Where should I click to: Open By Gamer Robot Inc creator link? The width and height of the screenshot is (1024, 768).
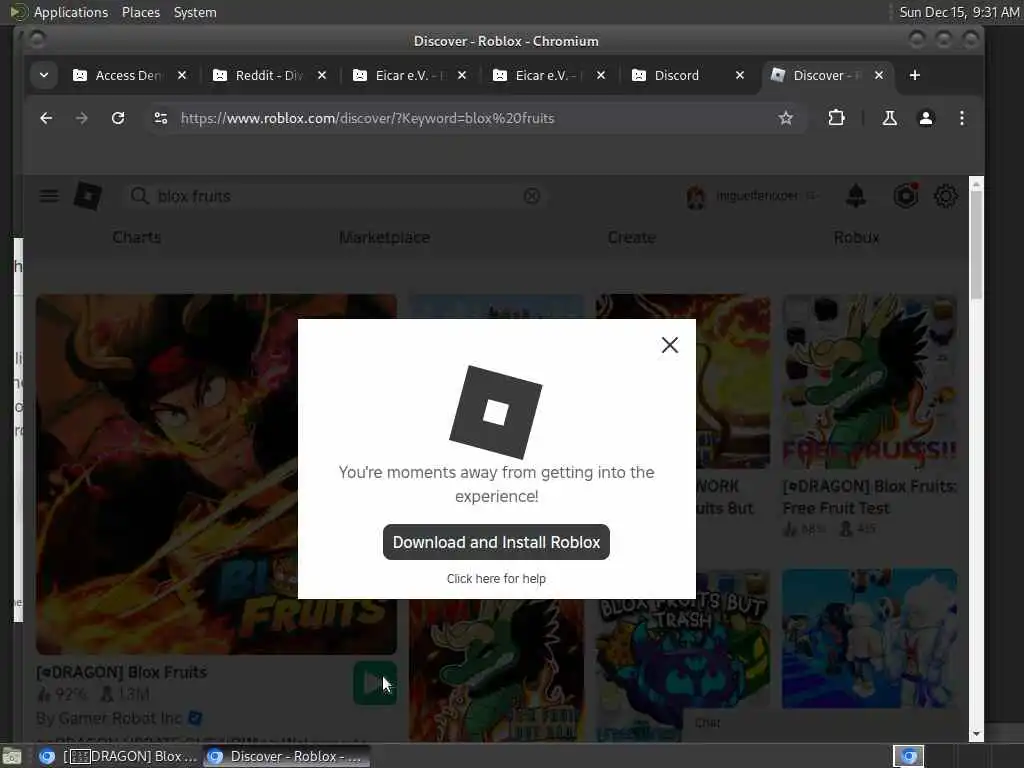click(109, 718)
